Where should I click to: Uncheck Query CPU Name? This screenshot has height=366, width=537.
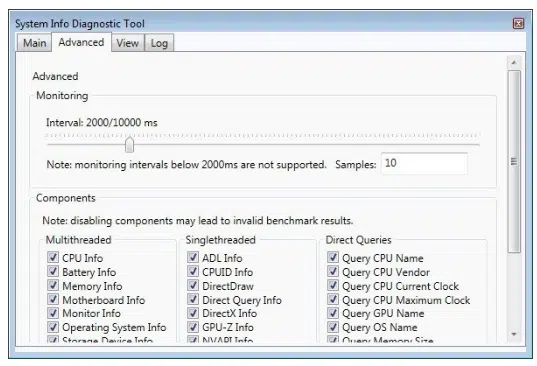tap(333, 257)
